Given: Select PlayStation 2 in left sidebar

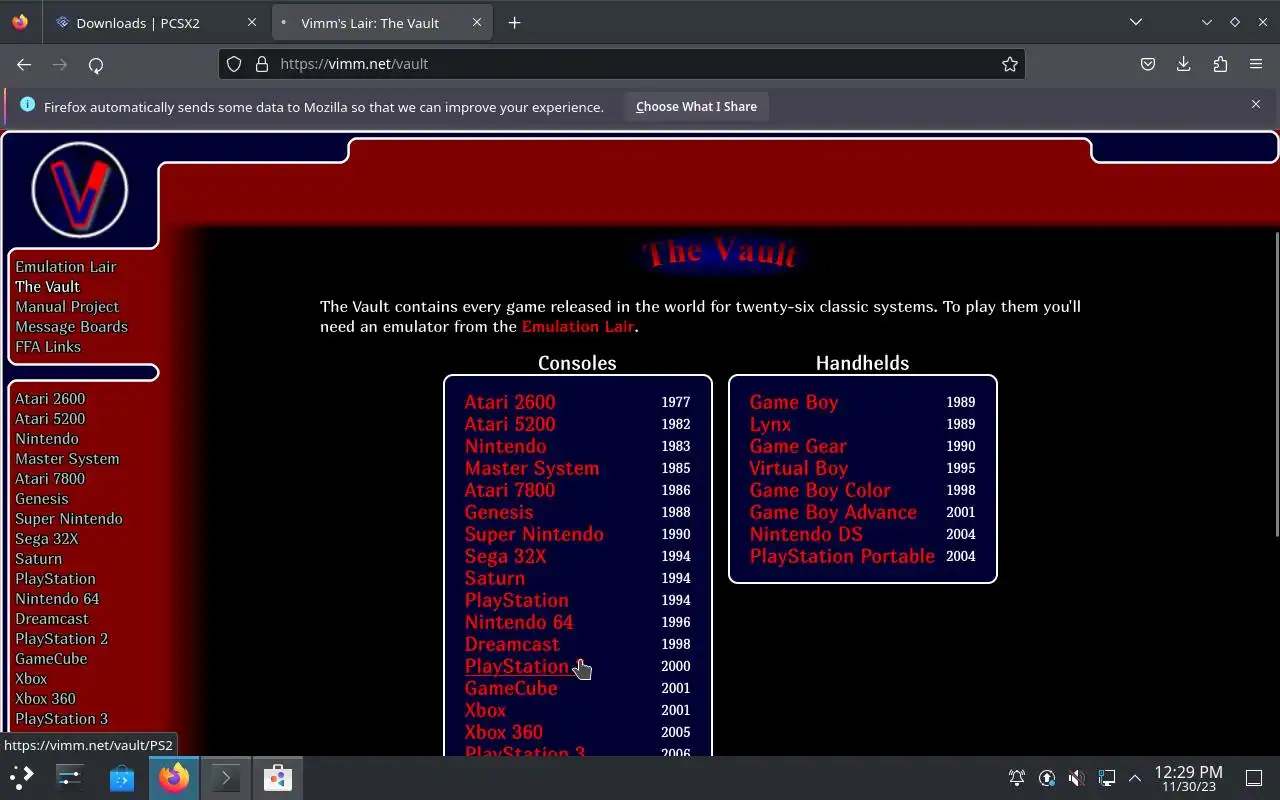Looking at the screenshot, I should click(x=61, y=639).
